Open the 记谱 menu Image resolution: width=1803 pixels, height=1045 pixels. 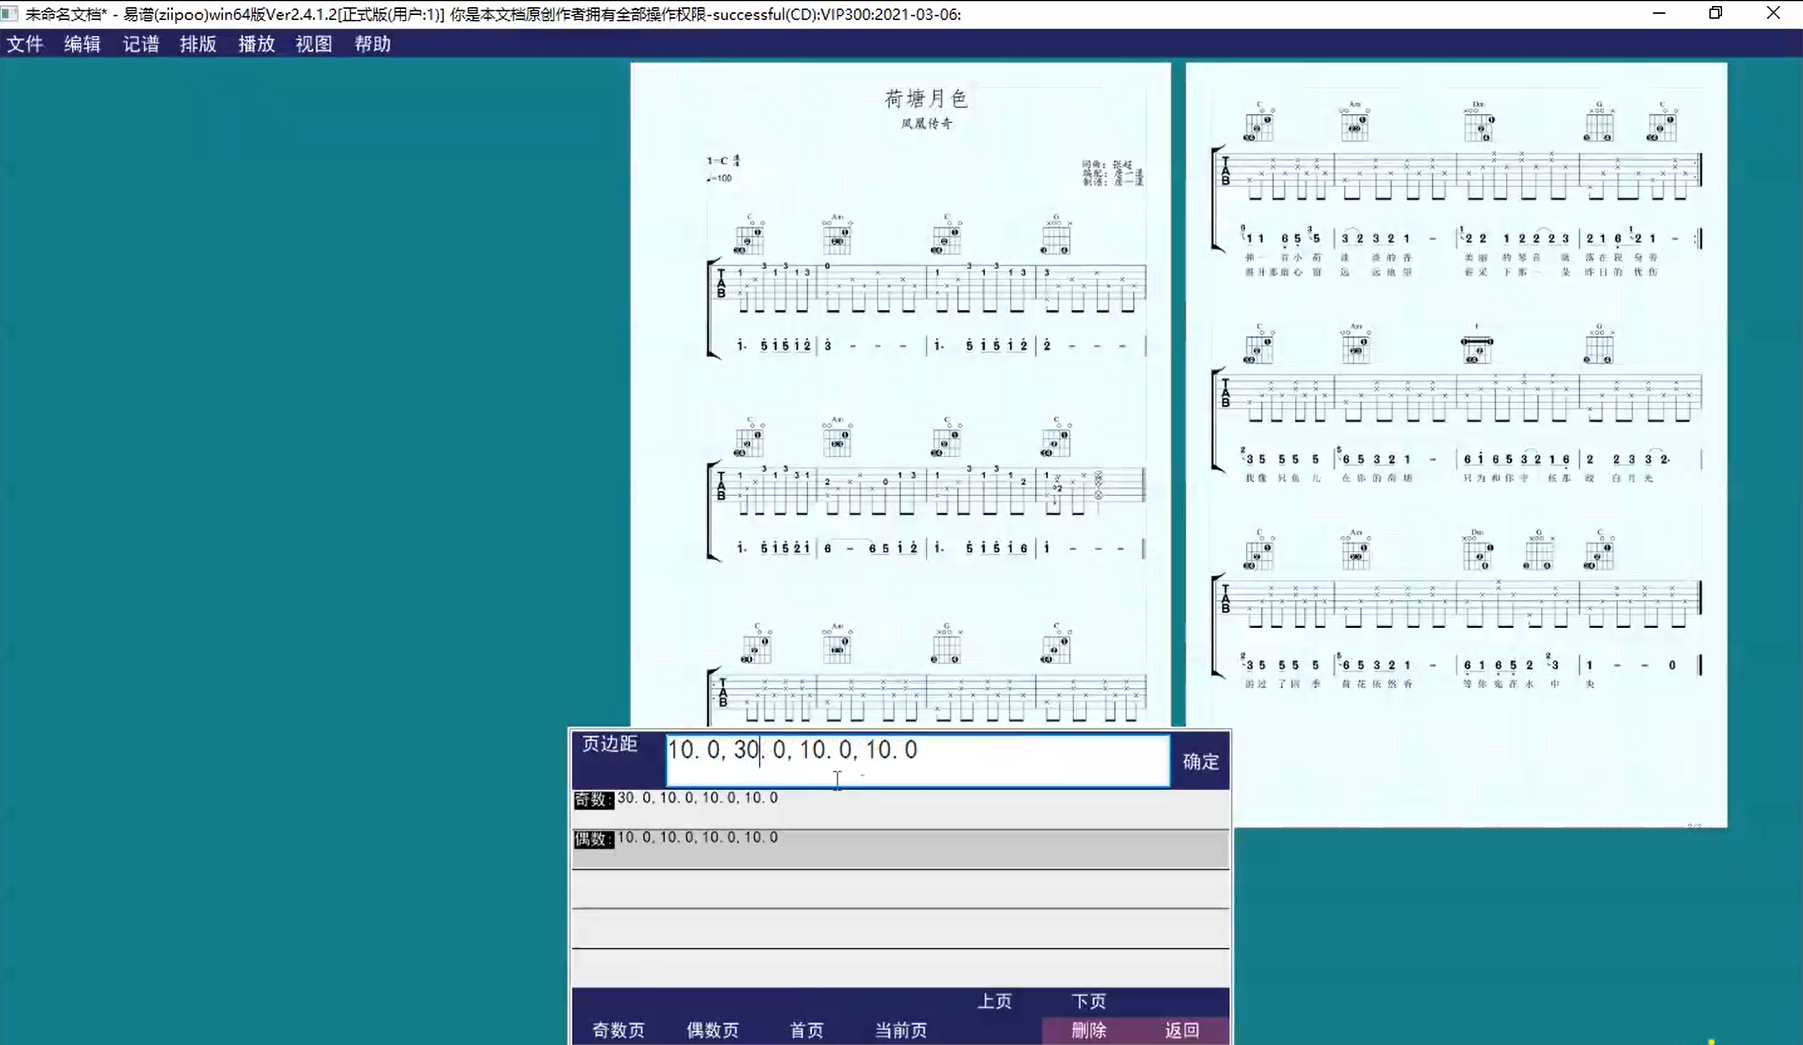(x=140, y=44)
